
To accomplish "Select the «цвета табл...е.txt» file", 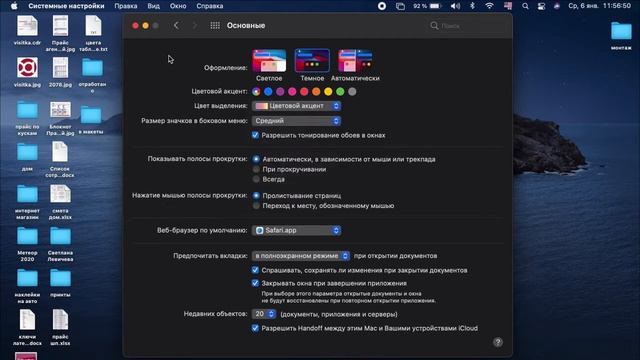I will (x=93, y=33).
